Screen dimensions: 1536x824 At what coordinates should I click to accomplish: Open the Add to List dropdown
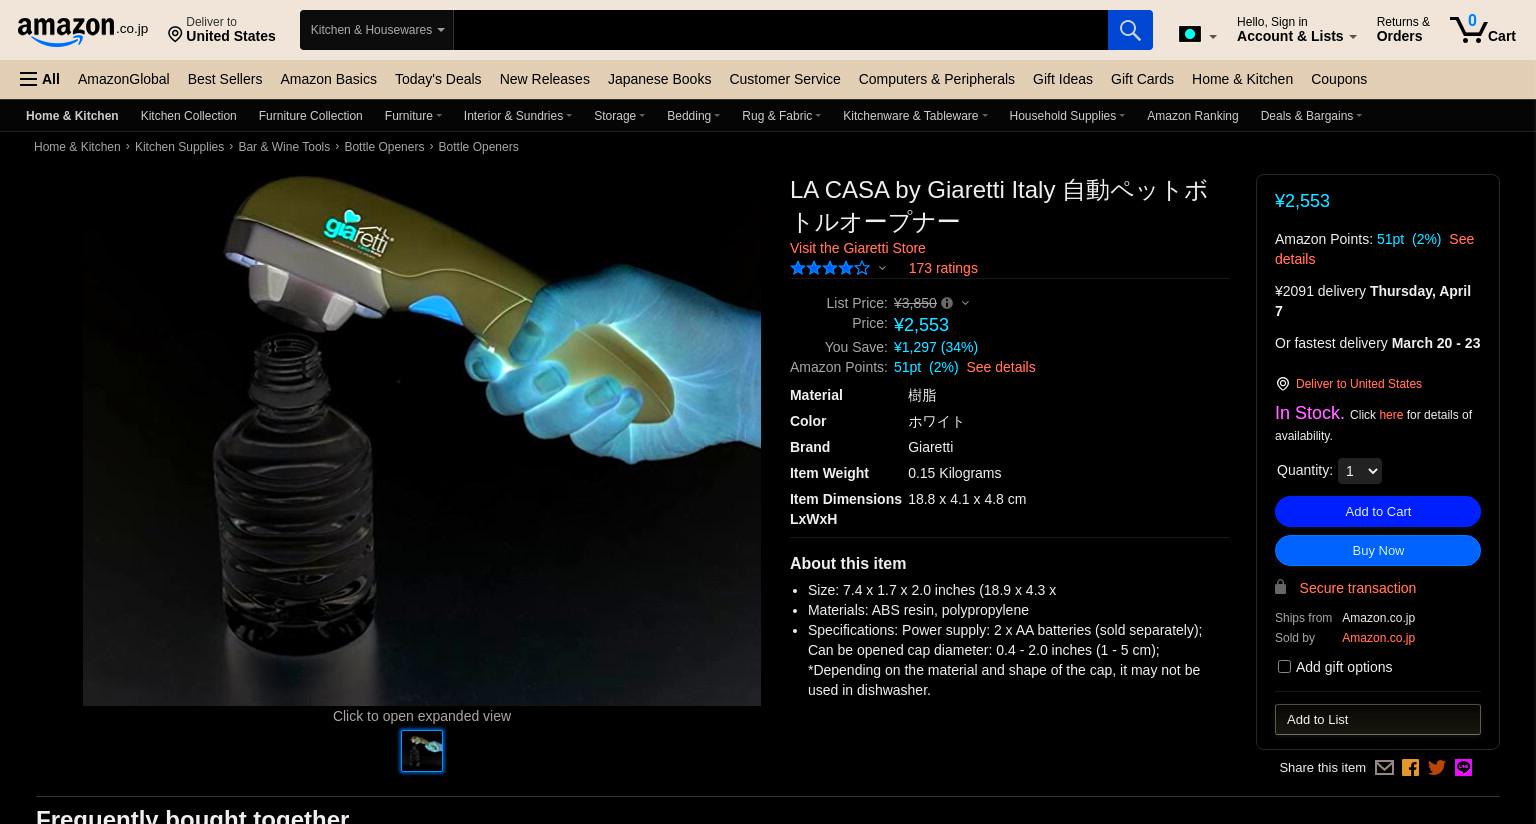point(1378,719)
